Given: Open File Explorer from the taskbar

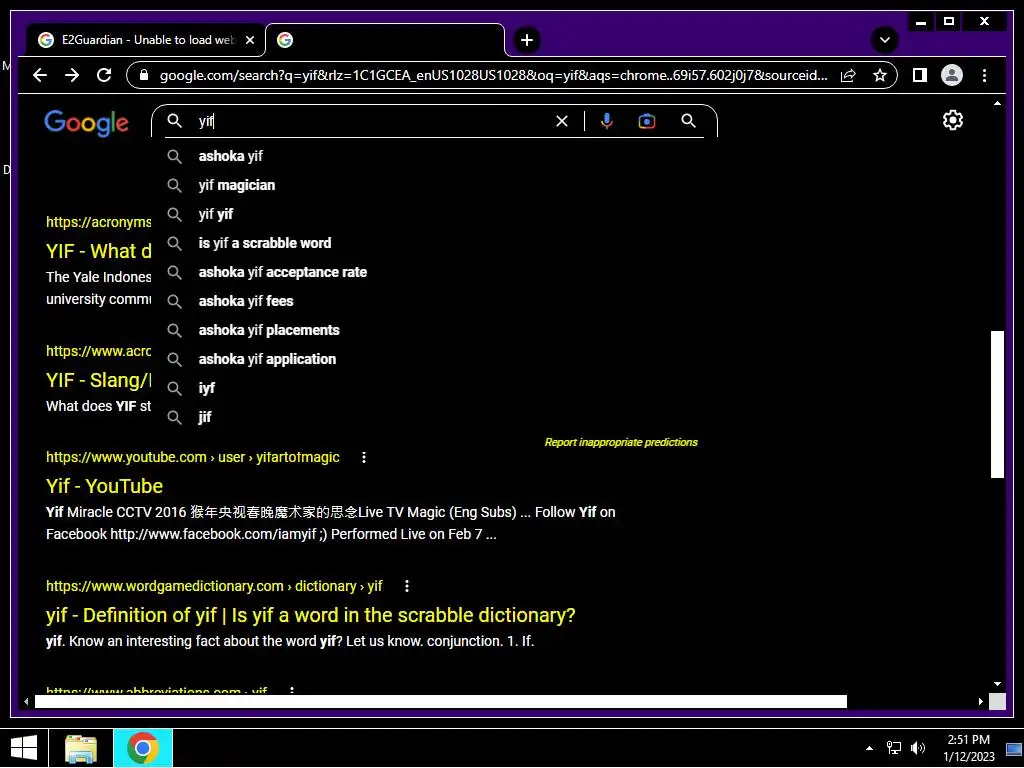Looking at the screenshot, I should click(x=81, y=748).
